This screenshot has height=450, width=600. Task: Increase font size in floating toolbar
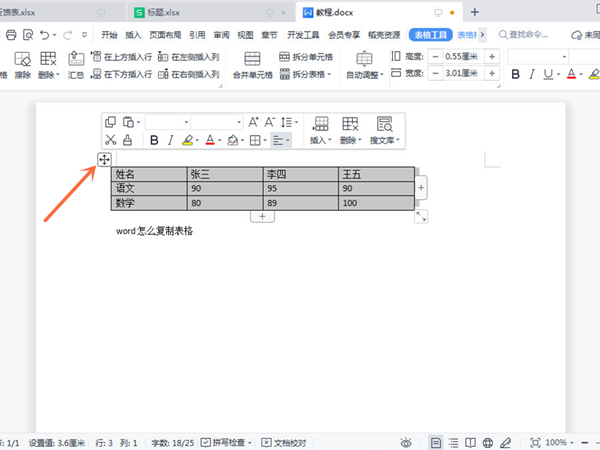(254, 122)
